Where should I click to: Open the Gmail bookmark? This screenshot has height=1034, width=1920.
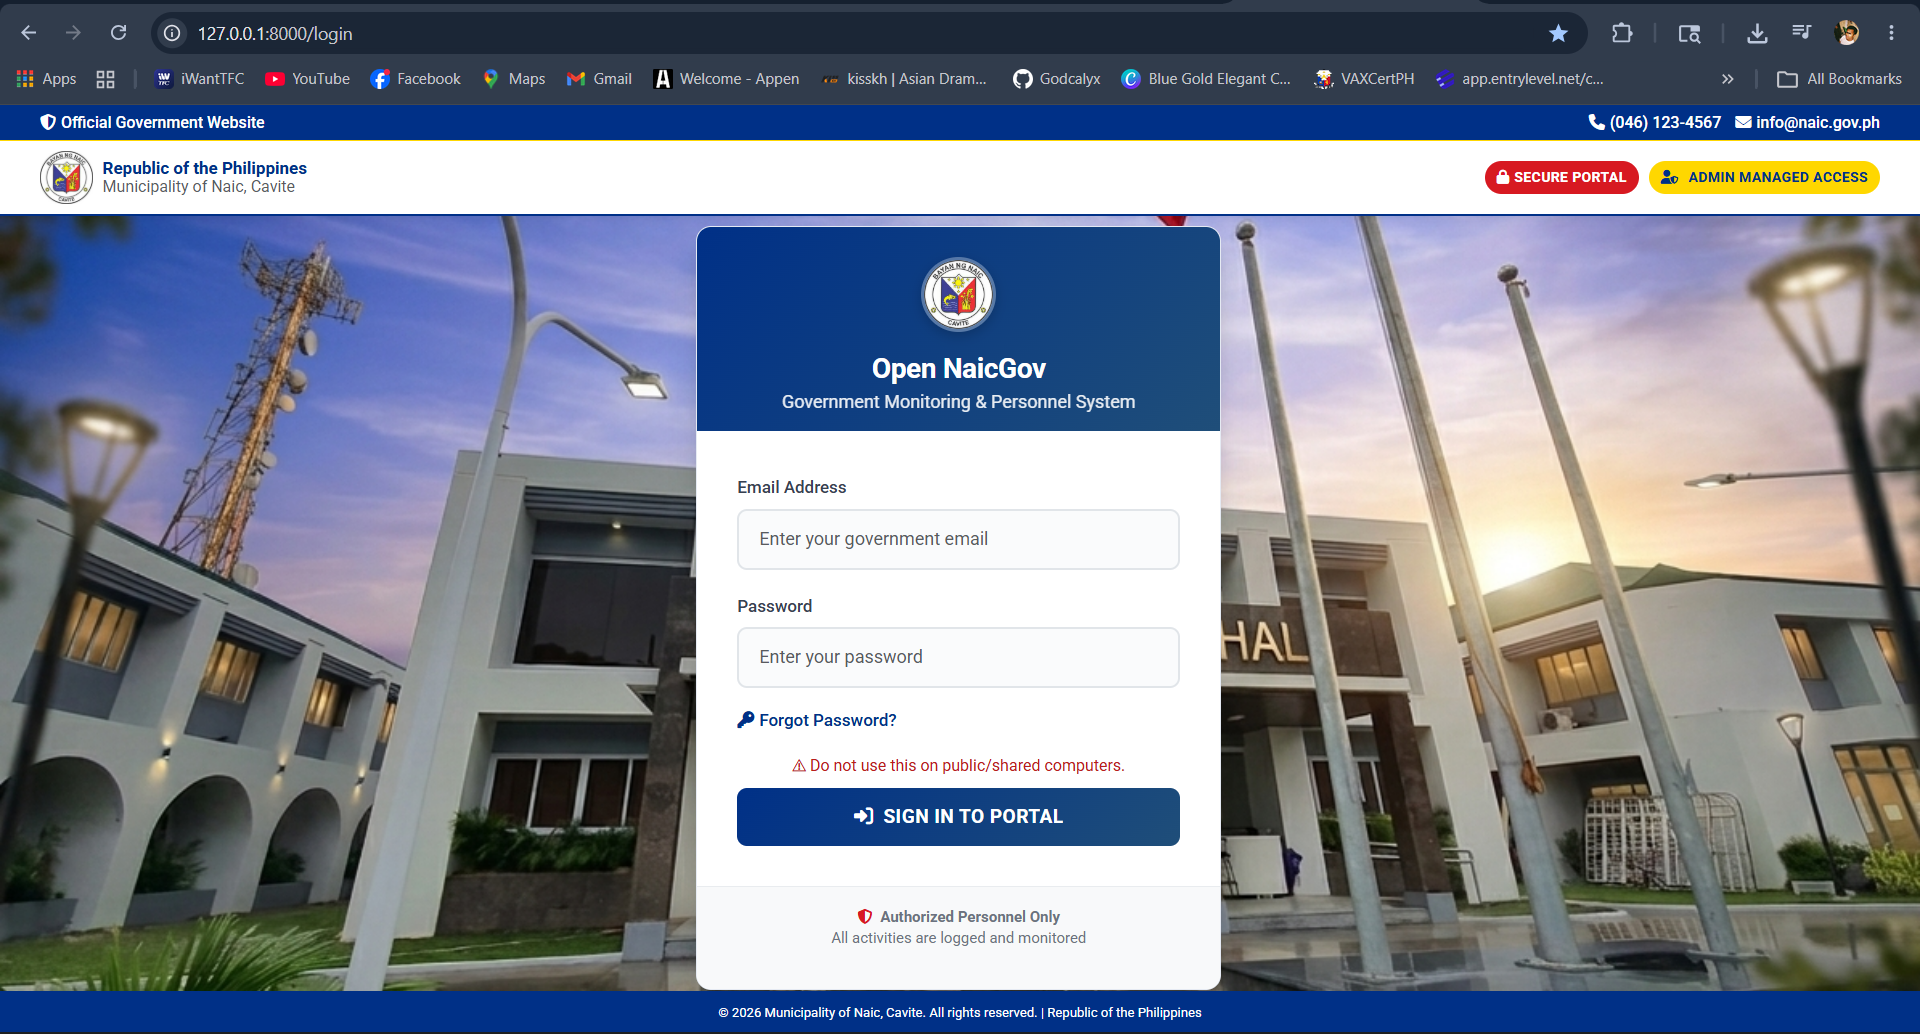(599, 79)
